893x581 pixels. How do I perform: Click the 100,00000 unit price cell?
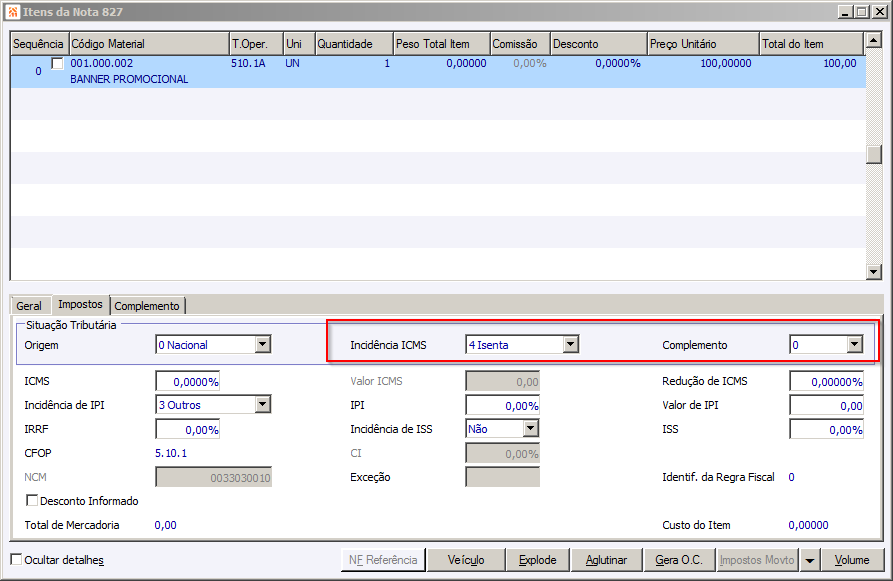pos(726,63)
